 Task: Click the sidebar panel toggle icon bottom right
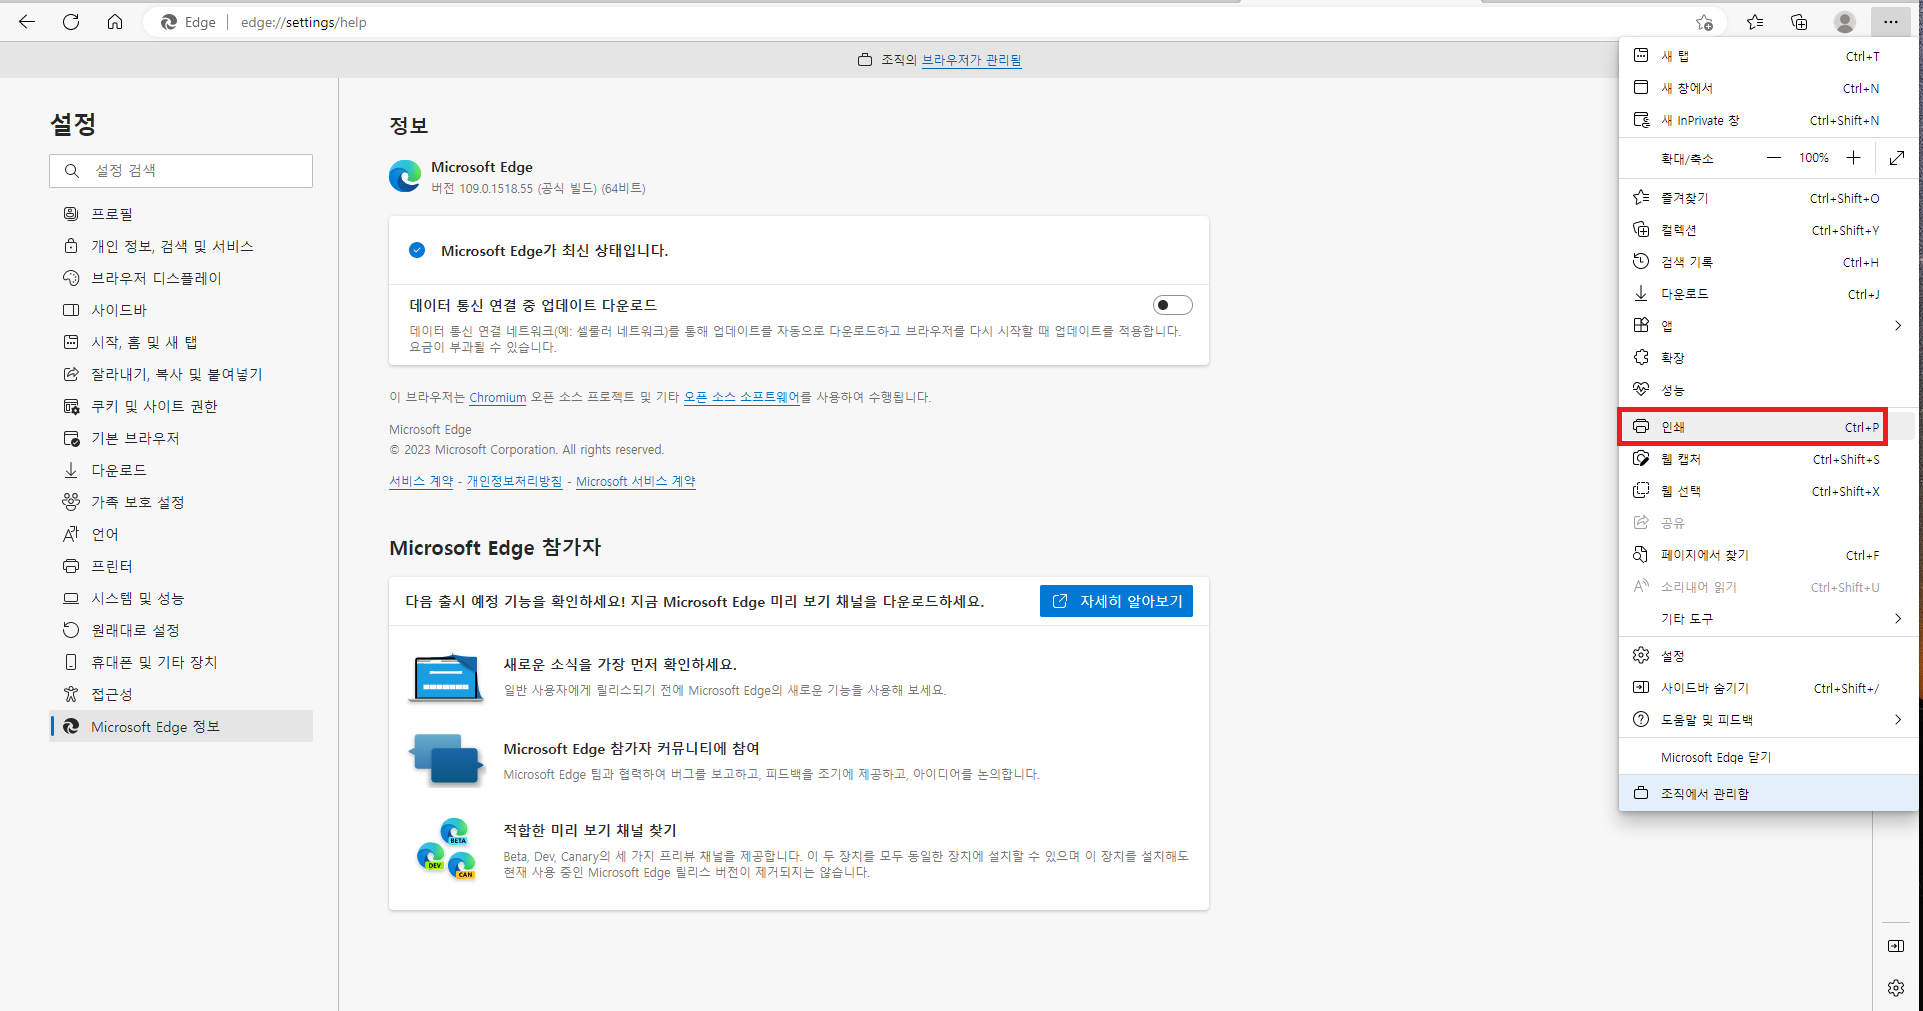click(x=1896, y=946)
